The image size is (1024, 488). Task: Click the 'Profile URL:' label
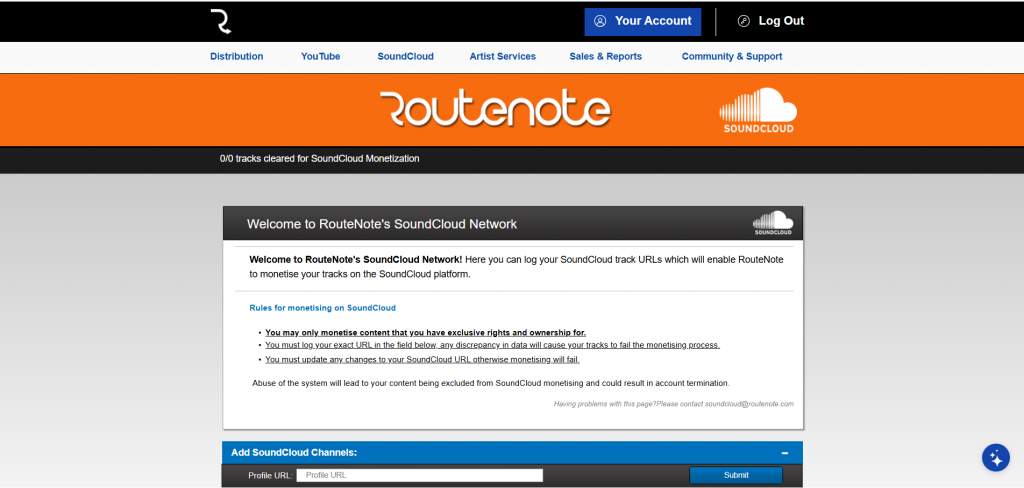pyautogui.click(x=270, y=476)
